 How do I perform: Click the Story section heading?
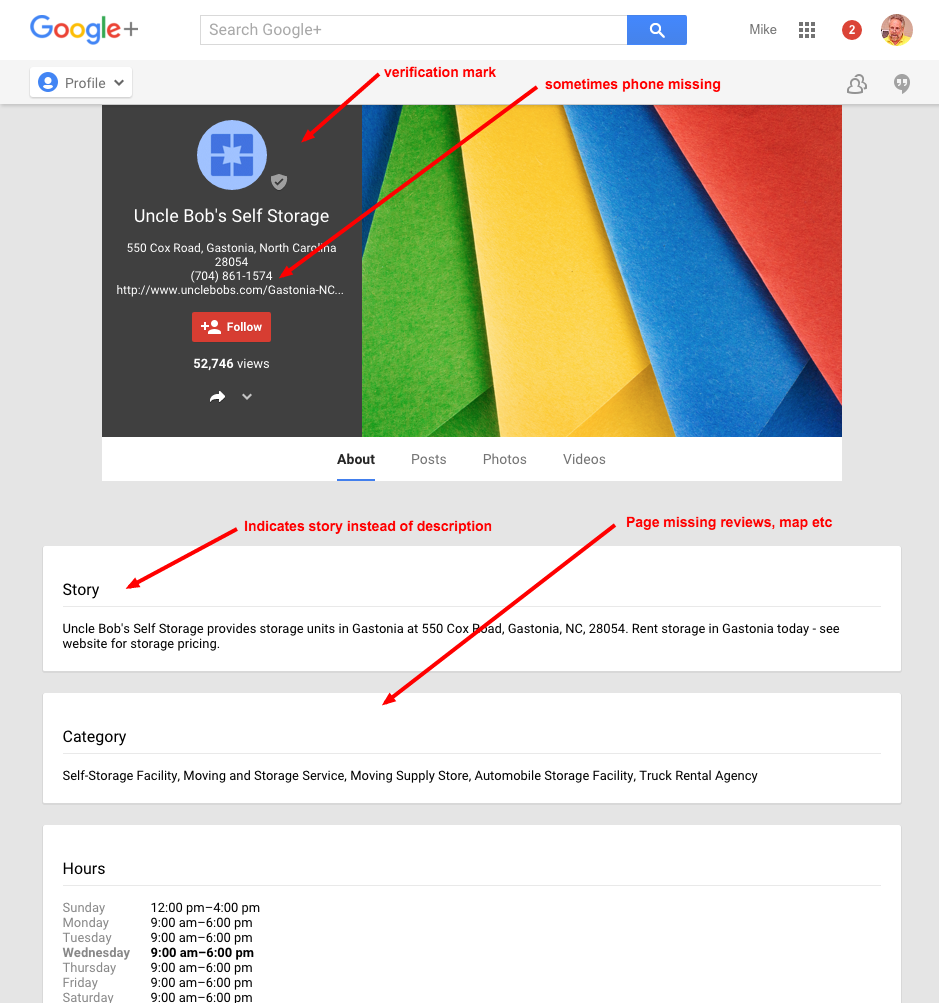81,590
